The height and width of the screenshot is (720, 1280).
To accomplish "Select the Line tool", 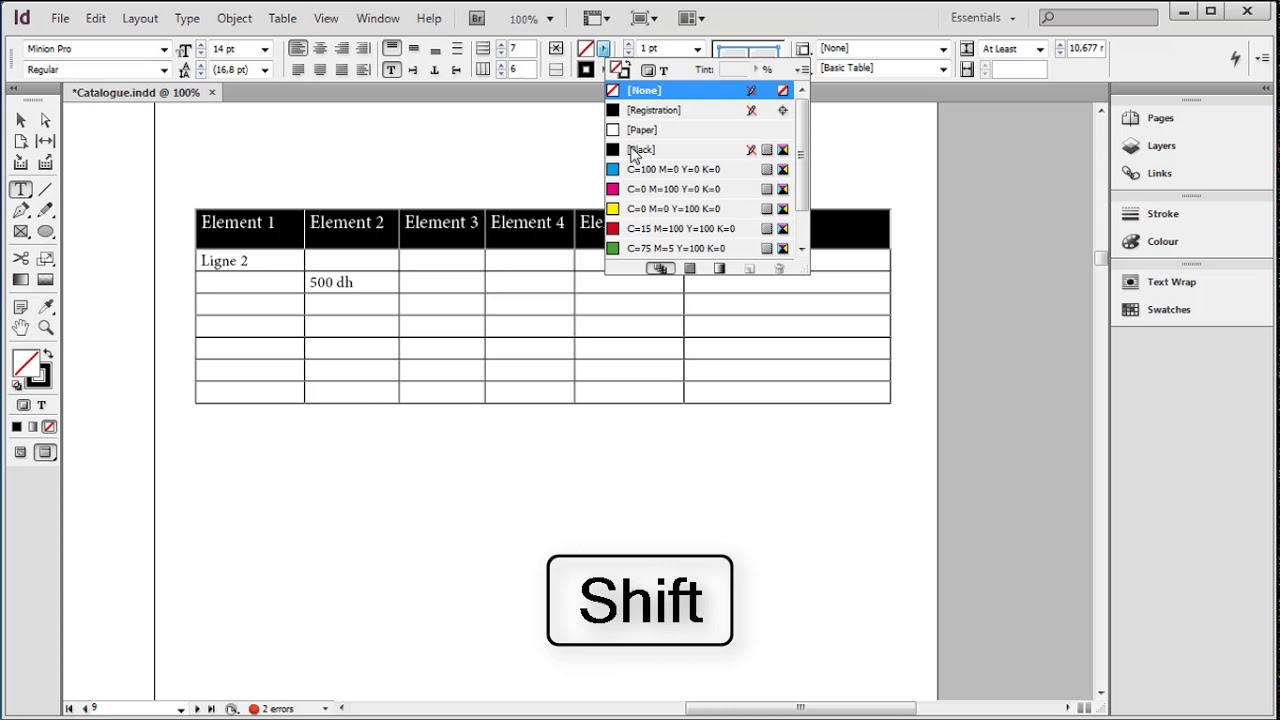I will point(46,189).
